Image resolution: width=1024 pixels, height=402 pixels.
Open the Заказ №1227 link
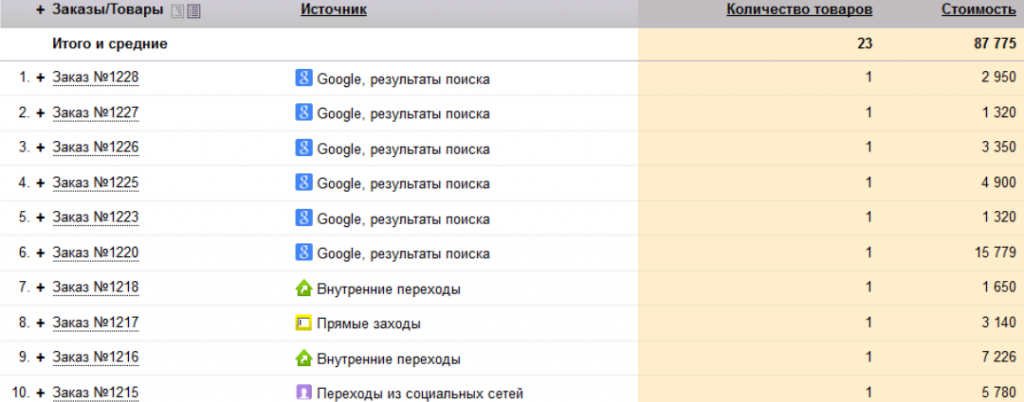(x=95, y=113)
